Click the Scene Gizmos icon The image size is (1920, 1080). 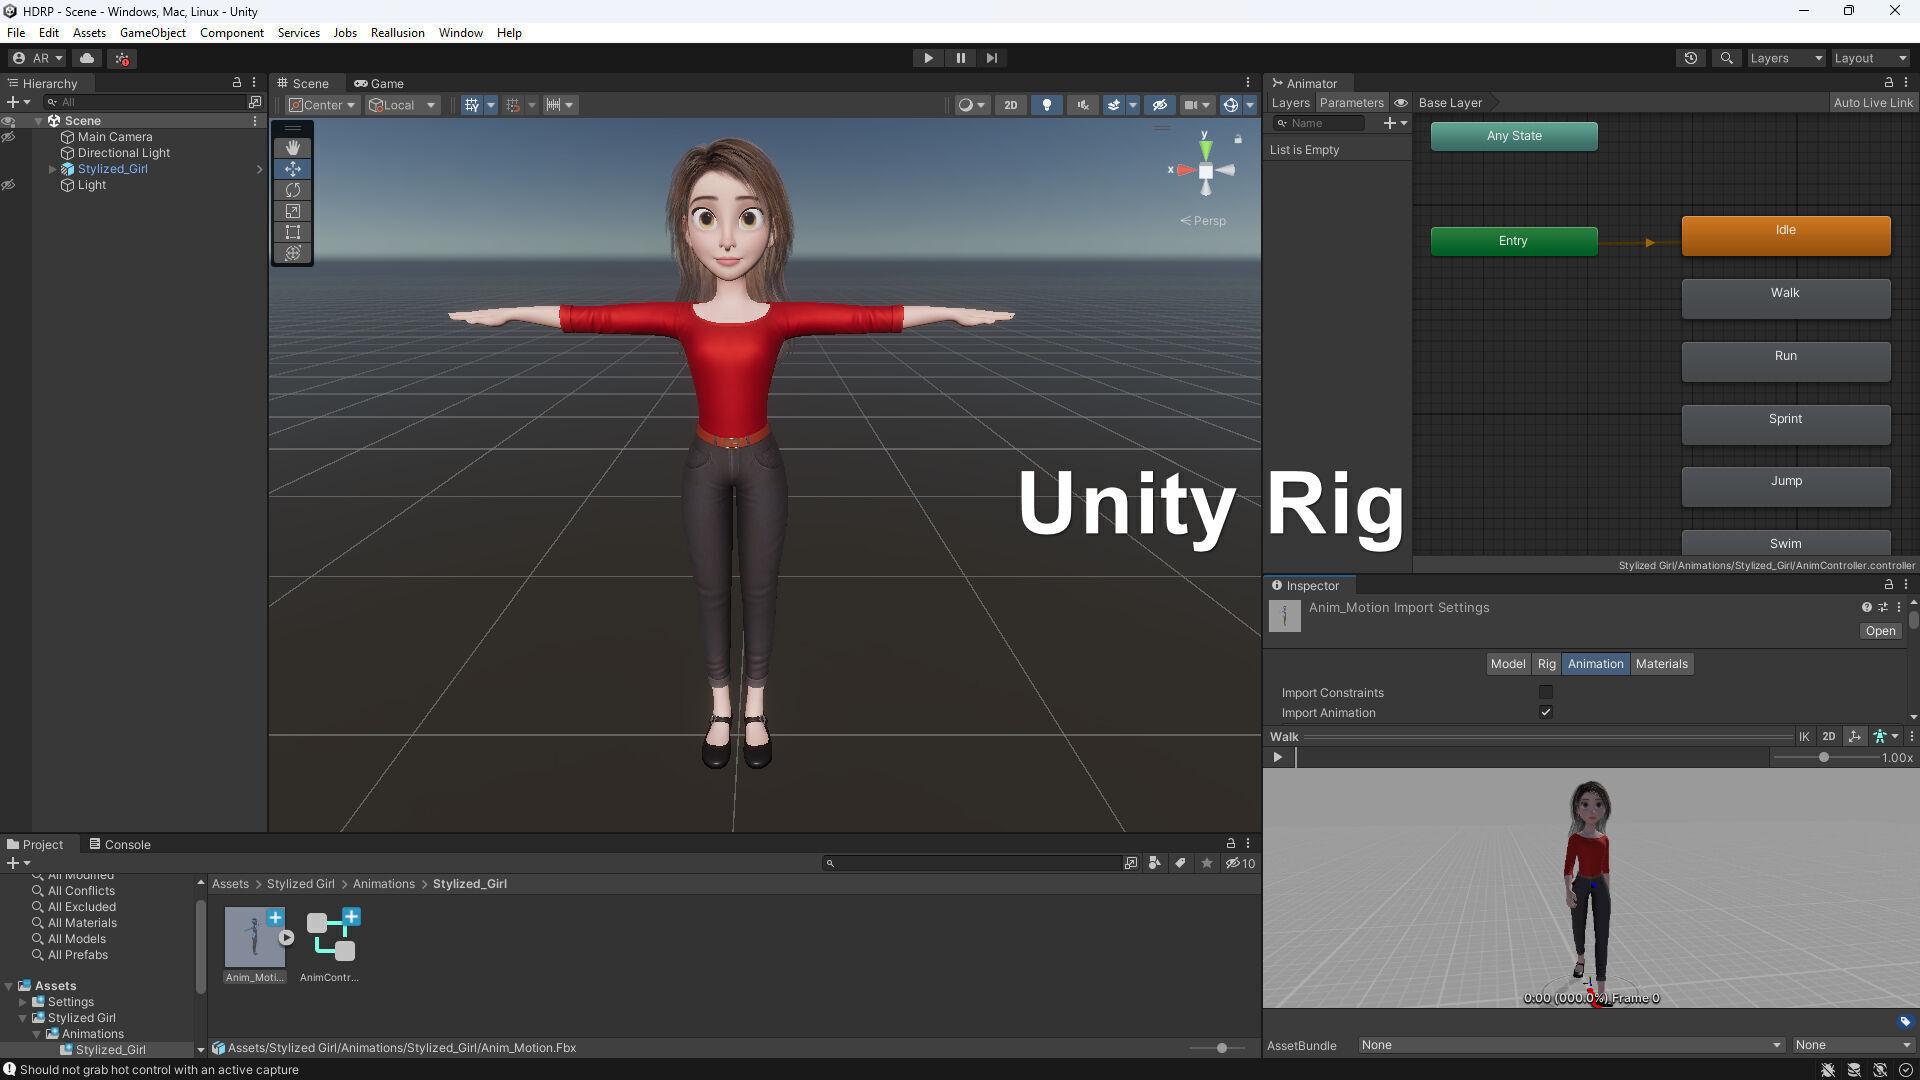(x=1230, y=105)
